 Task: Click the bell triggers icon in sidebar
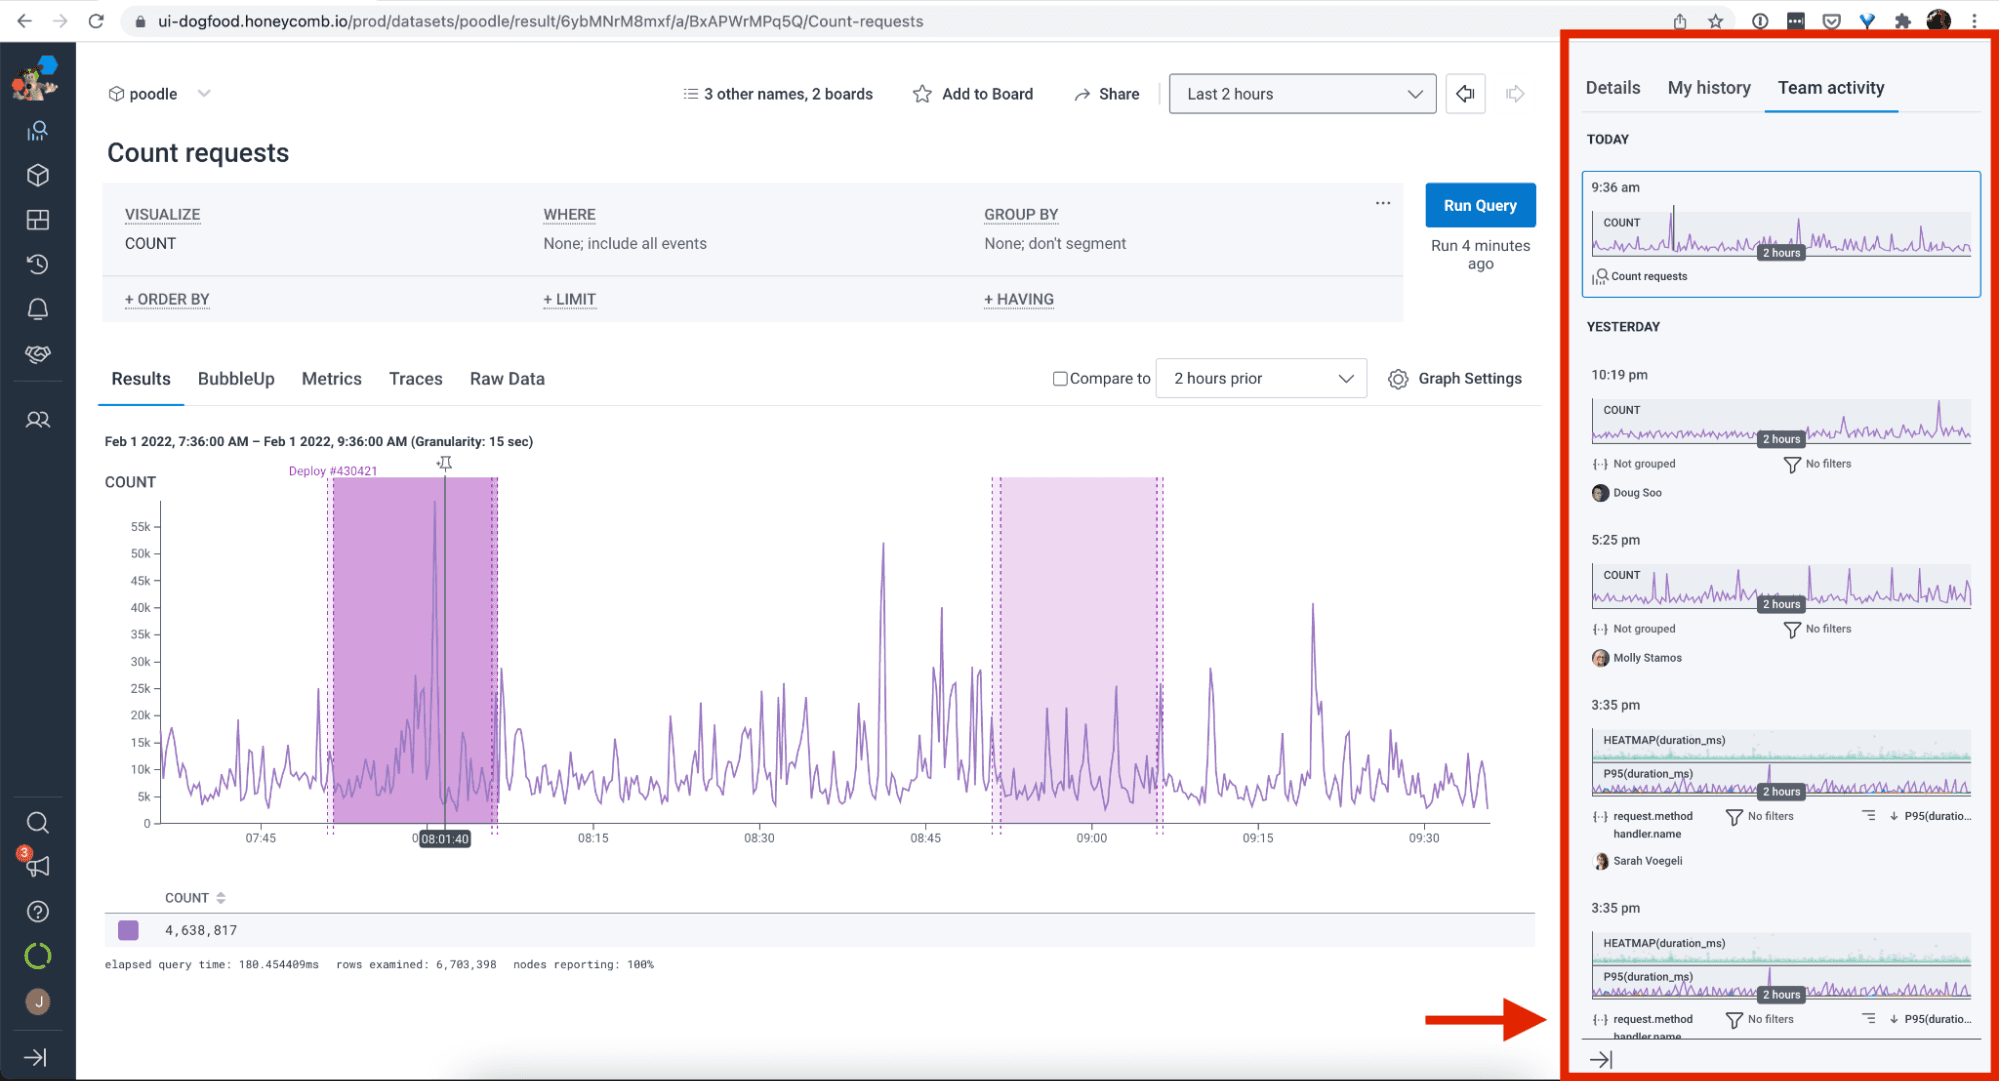coord(37,309)
